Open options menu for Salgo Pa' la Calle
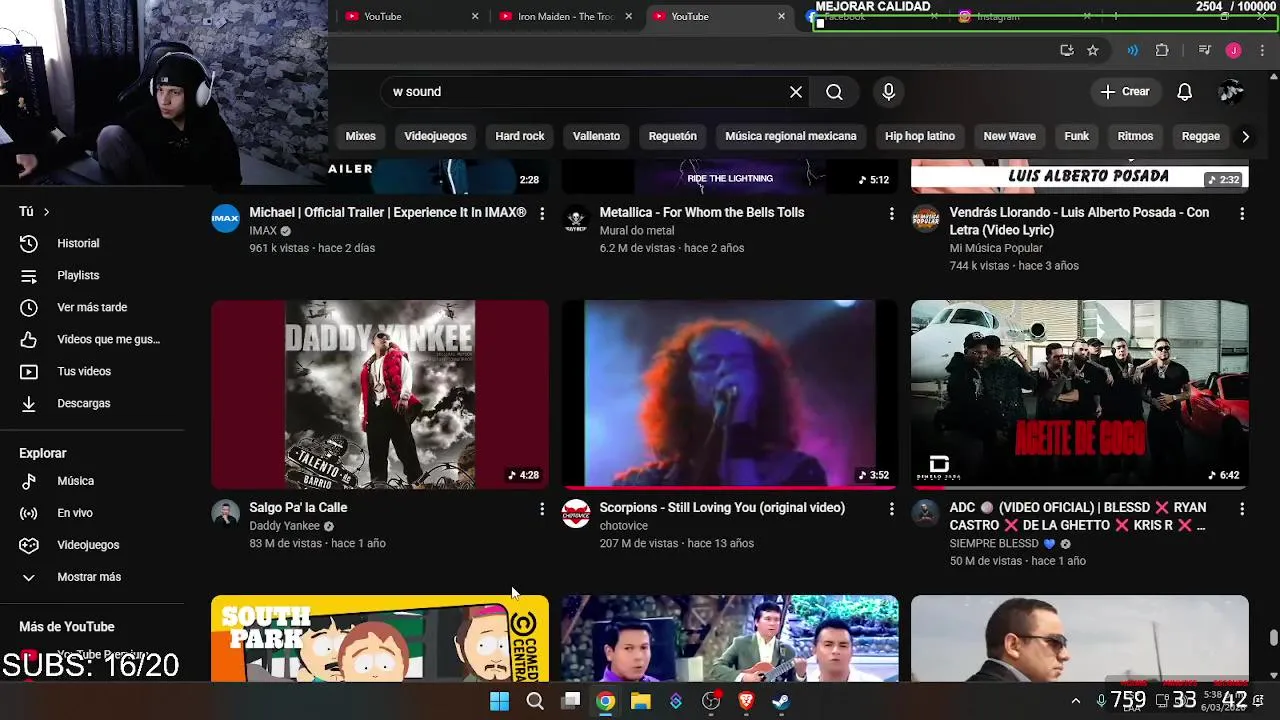Viewport: 1280px width, 720px height. click(542, 509)
